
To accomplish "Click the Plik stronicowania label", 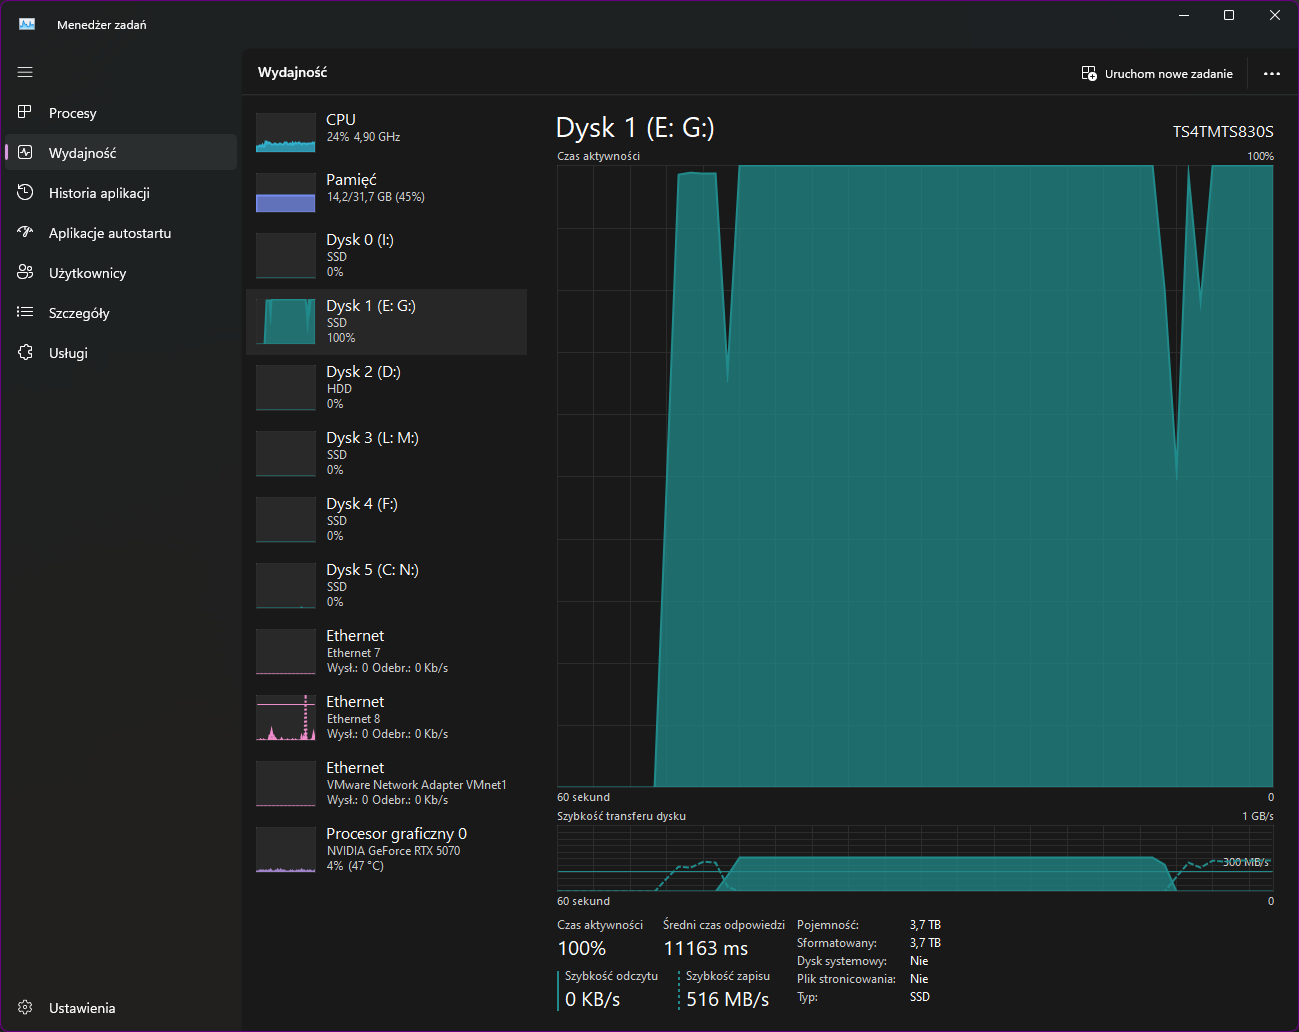I will coord(846,979).
